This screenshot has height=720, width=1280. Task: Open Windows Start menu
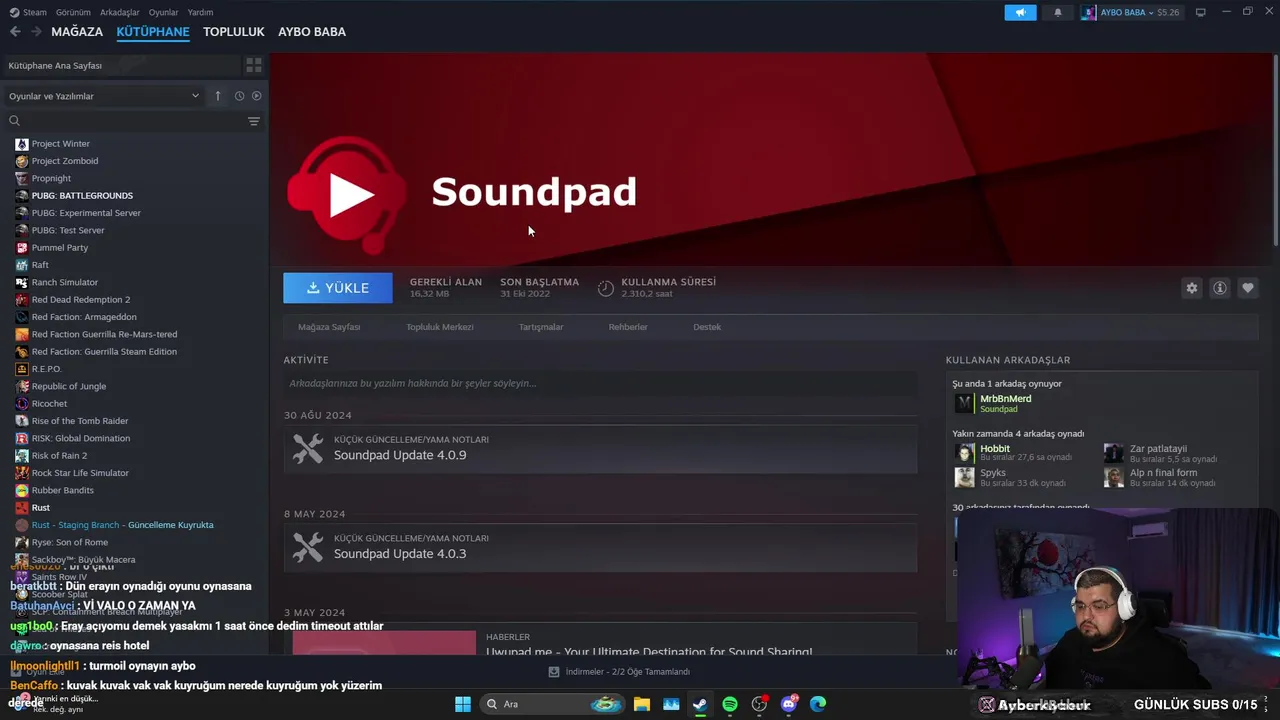pyautogui.click(x=463, y=704)
